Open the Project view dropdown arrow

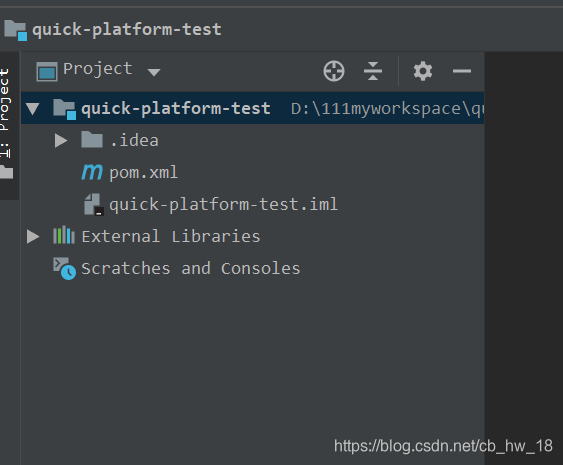click(x=154, y=72)
